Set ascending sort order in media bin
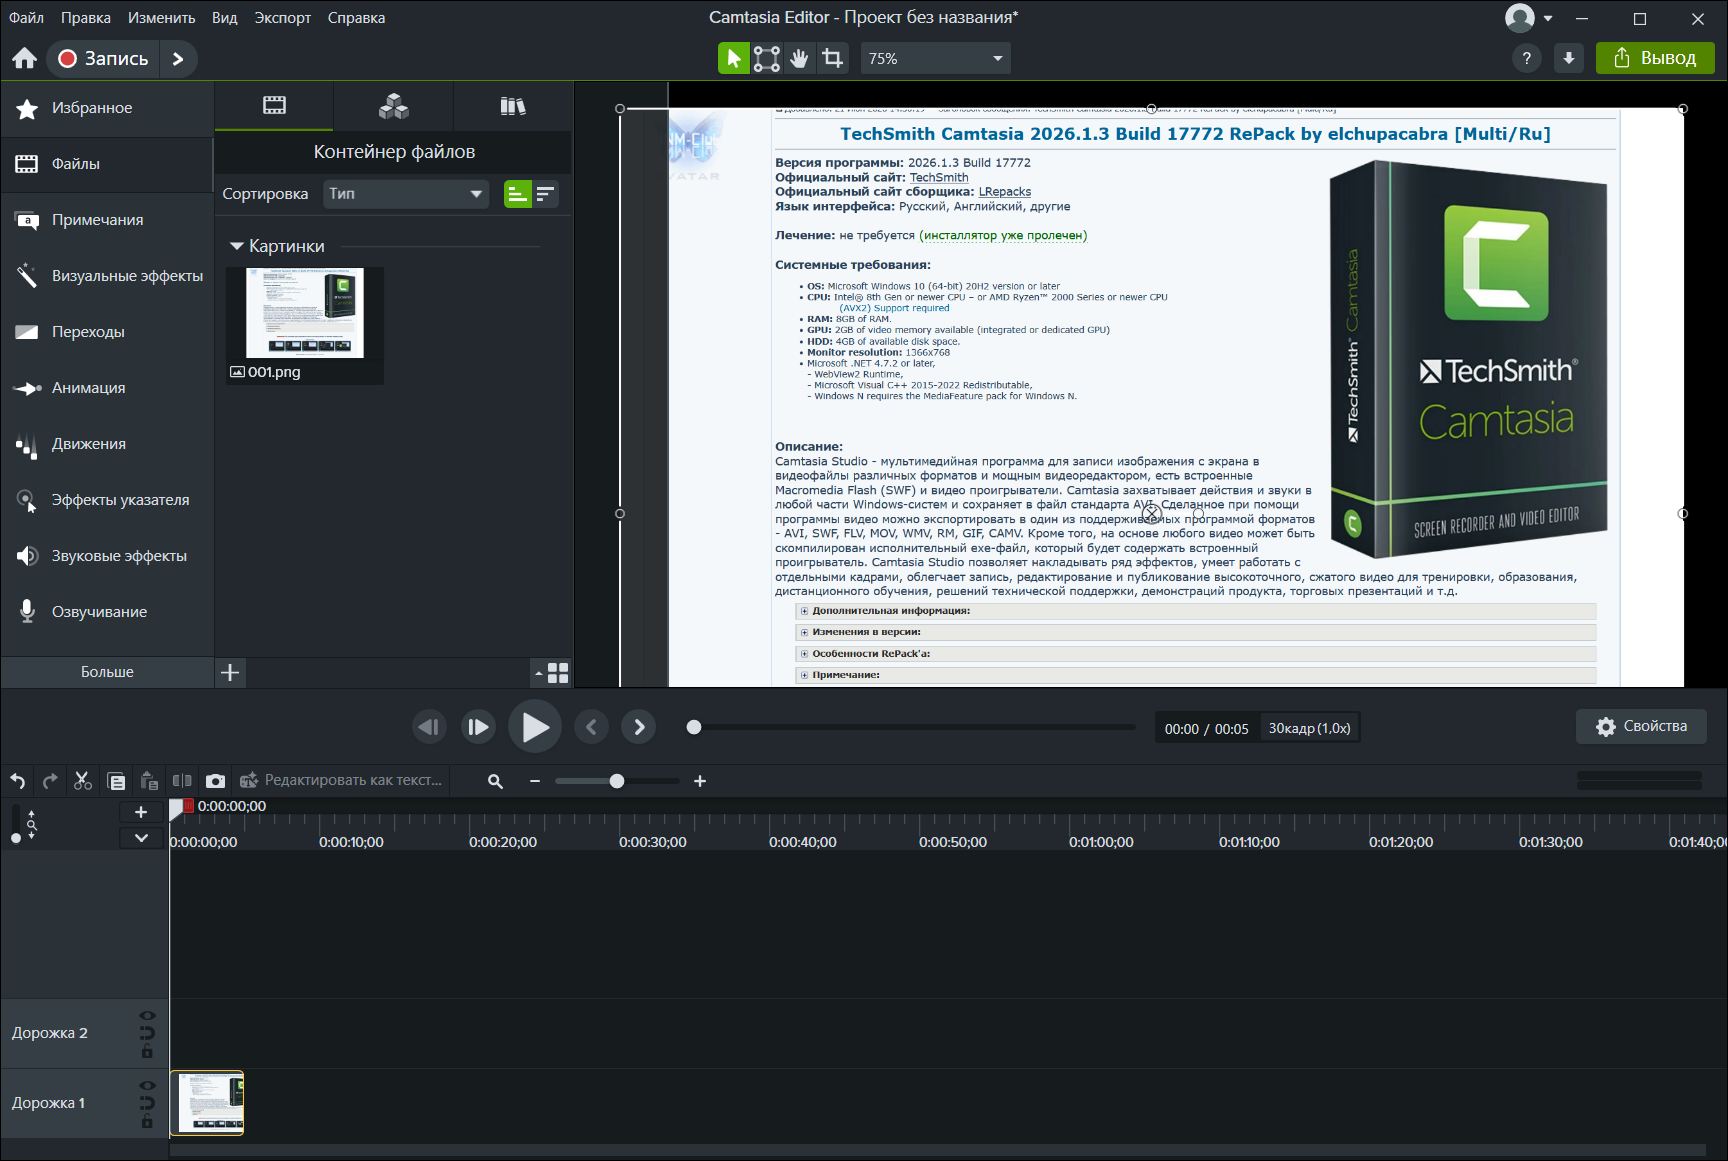 (x=517, y=194)
